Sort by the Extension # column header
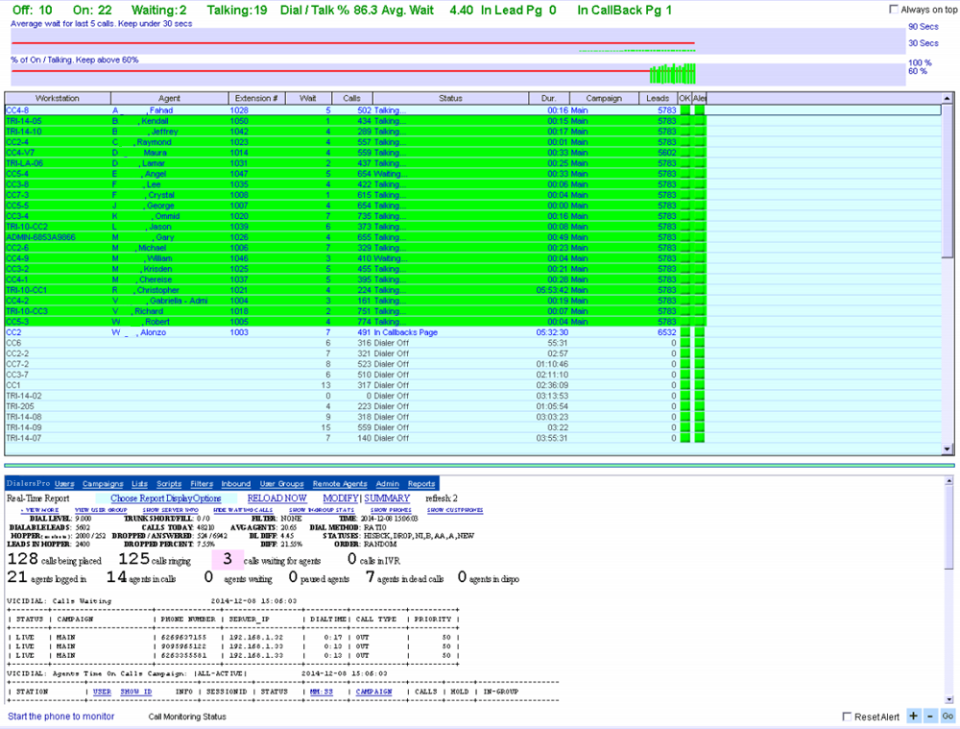 pyautogui.click(x=257, y=98)
